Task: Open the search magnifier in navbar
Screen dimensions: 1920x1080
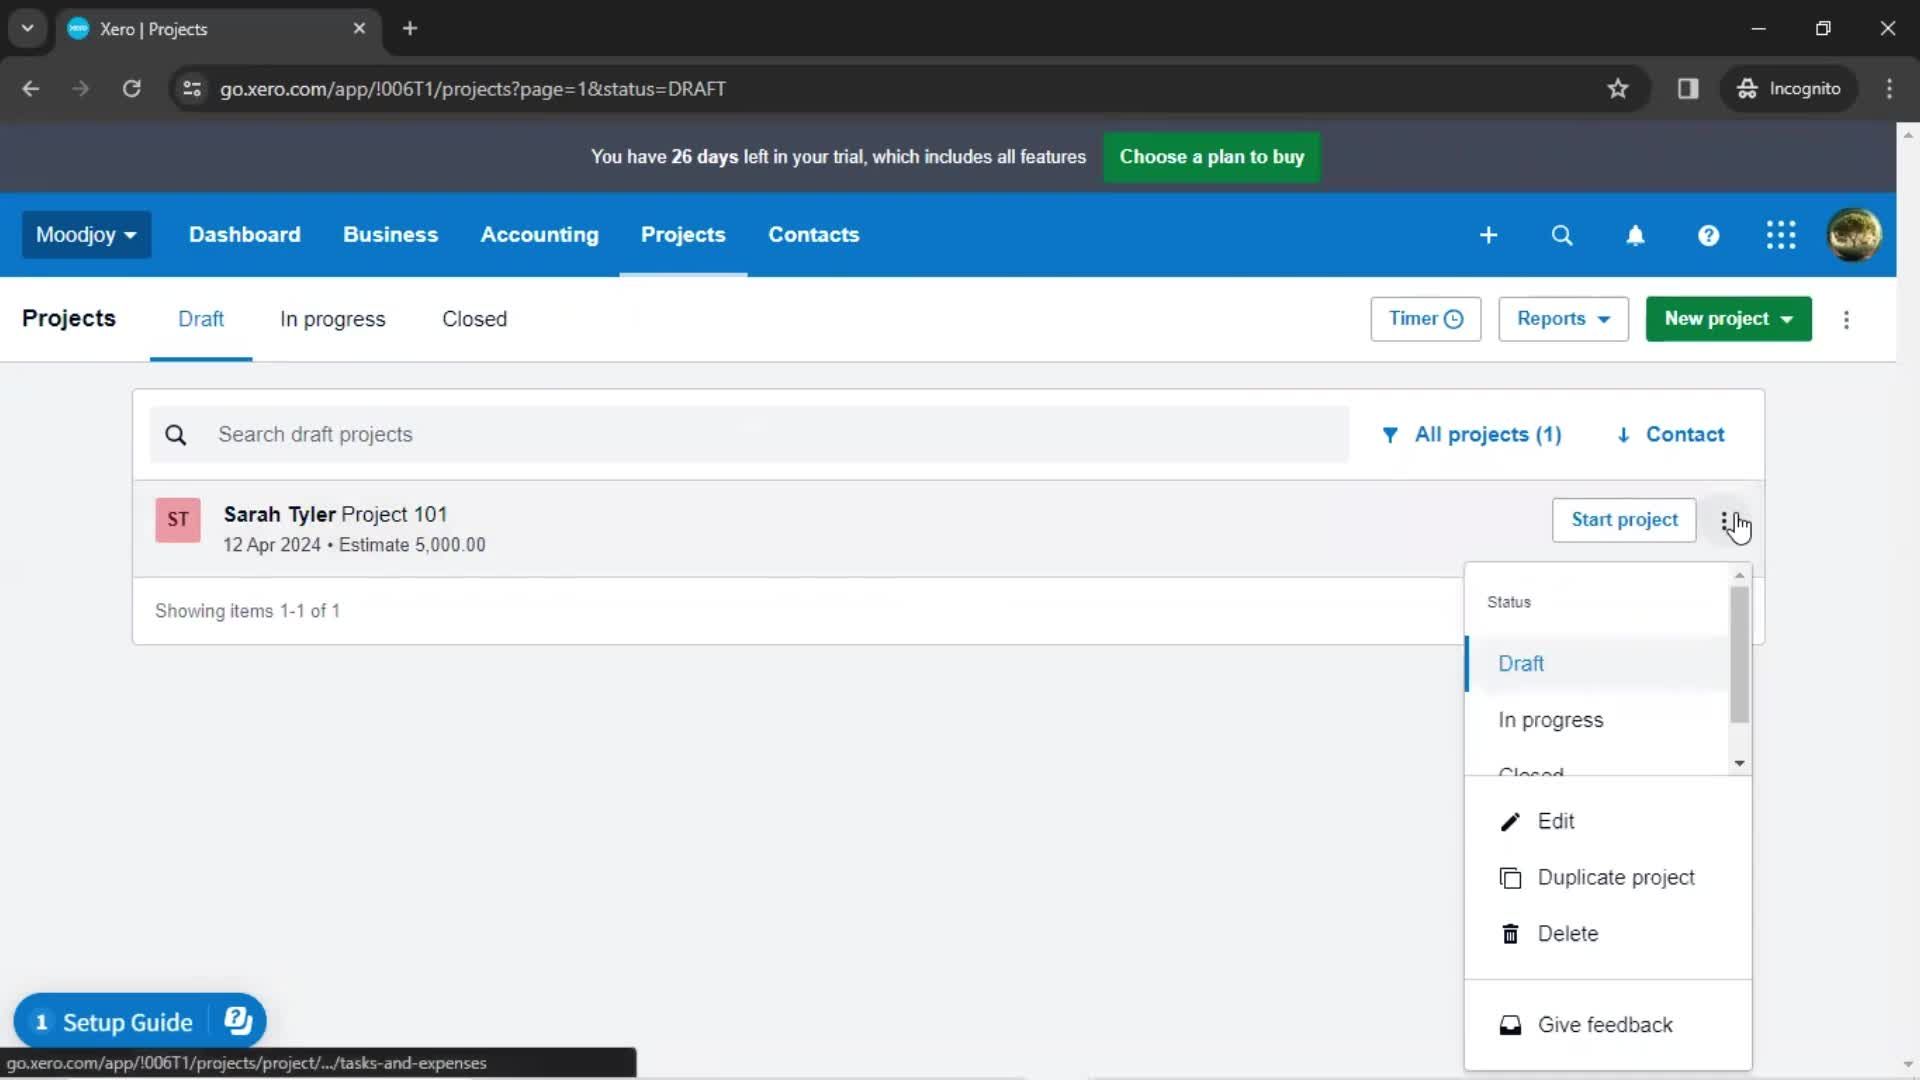Action: [1561, 235]
